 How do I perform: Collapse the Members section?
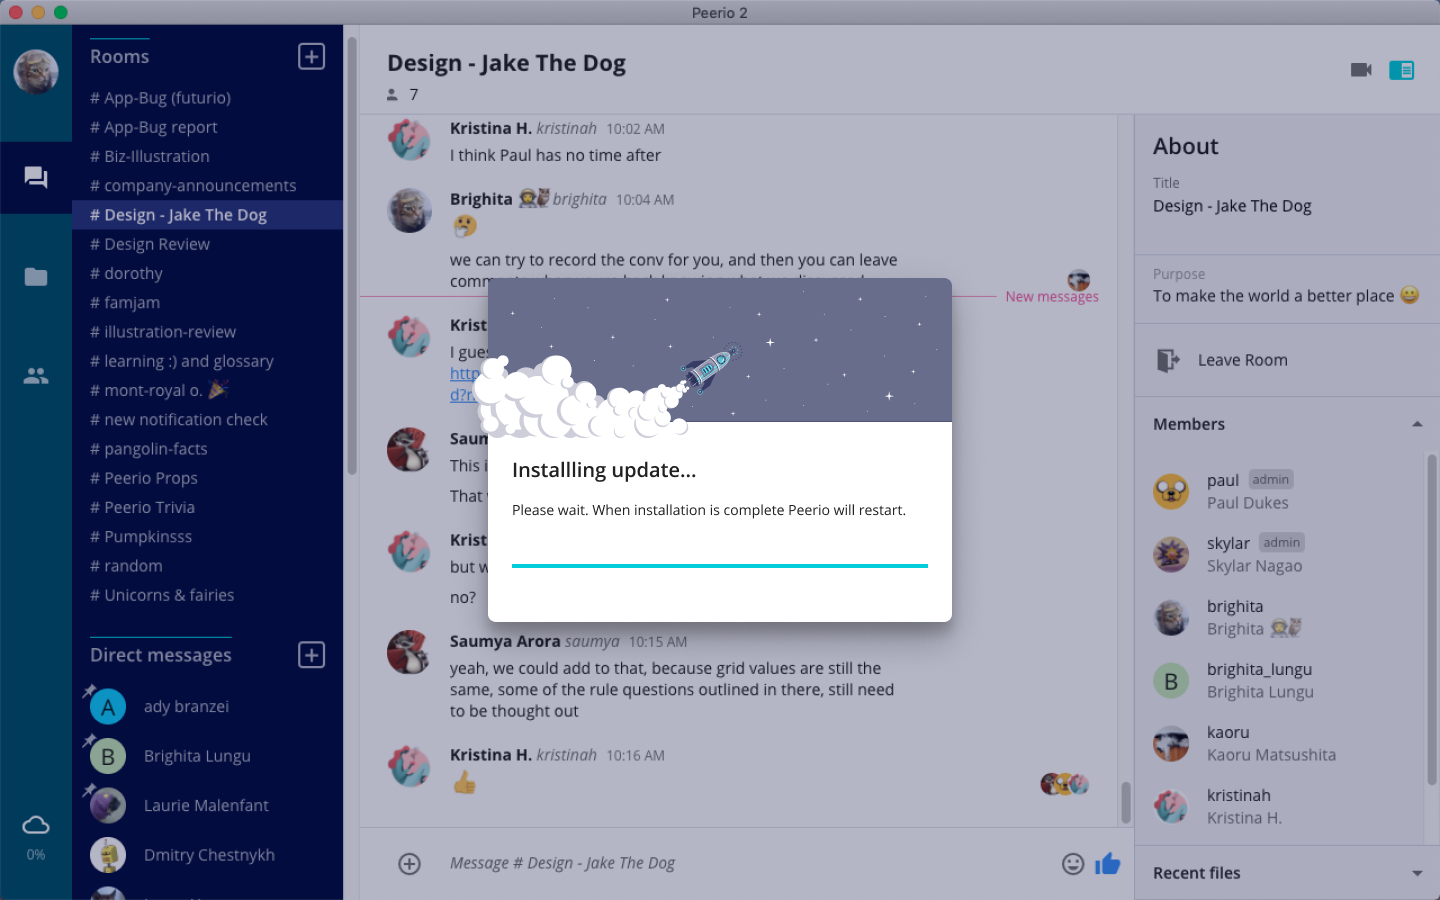(1417, 424)
